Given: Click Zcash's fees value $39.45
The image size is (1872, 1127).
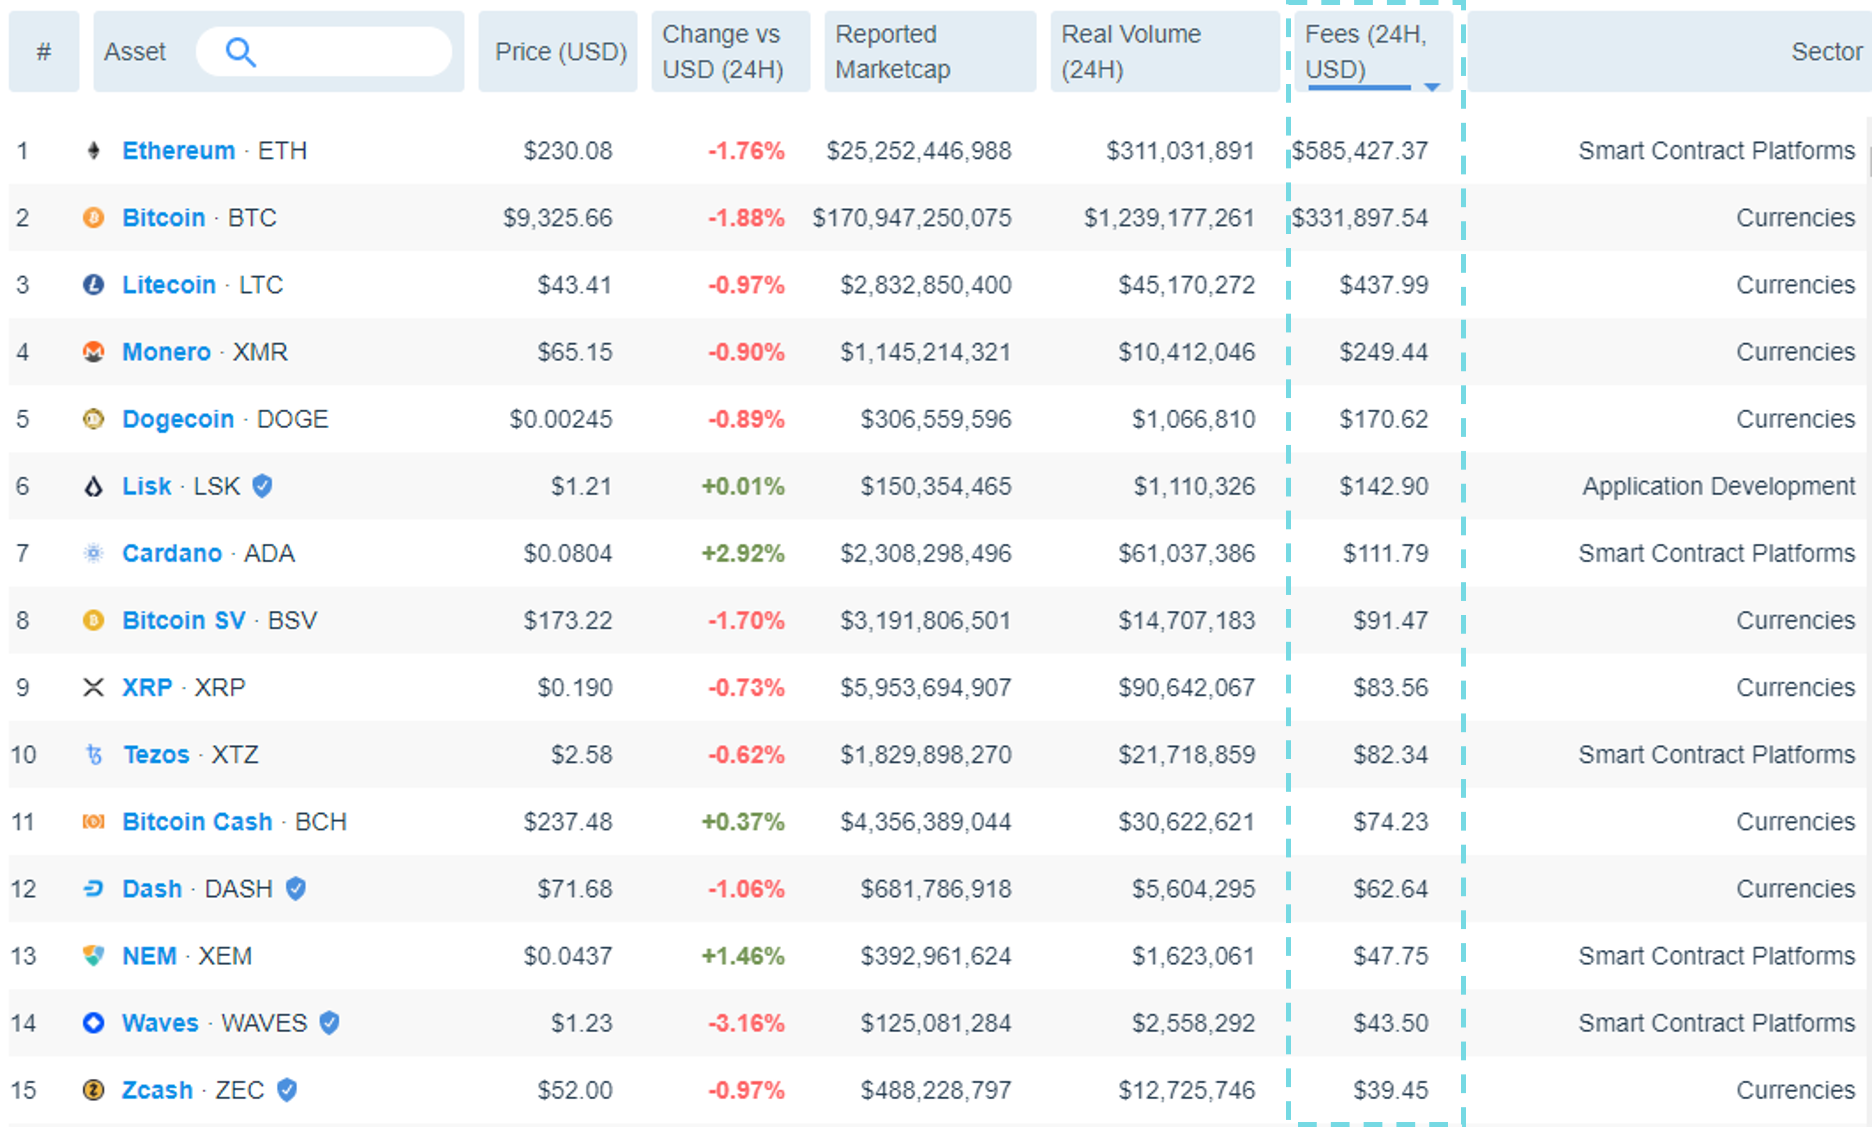Looking at the screenshot, I should pos(1391,1090).
